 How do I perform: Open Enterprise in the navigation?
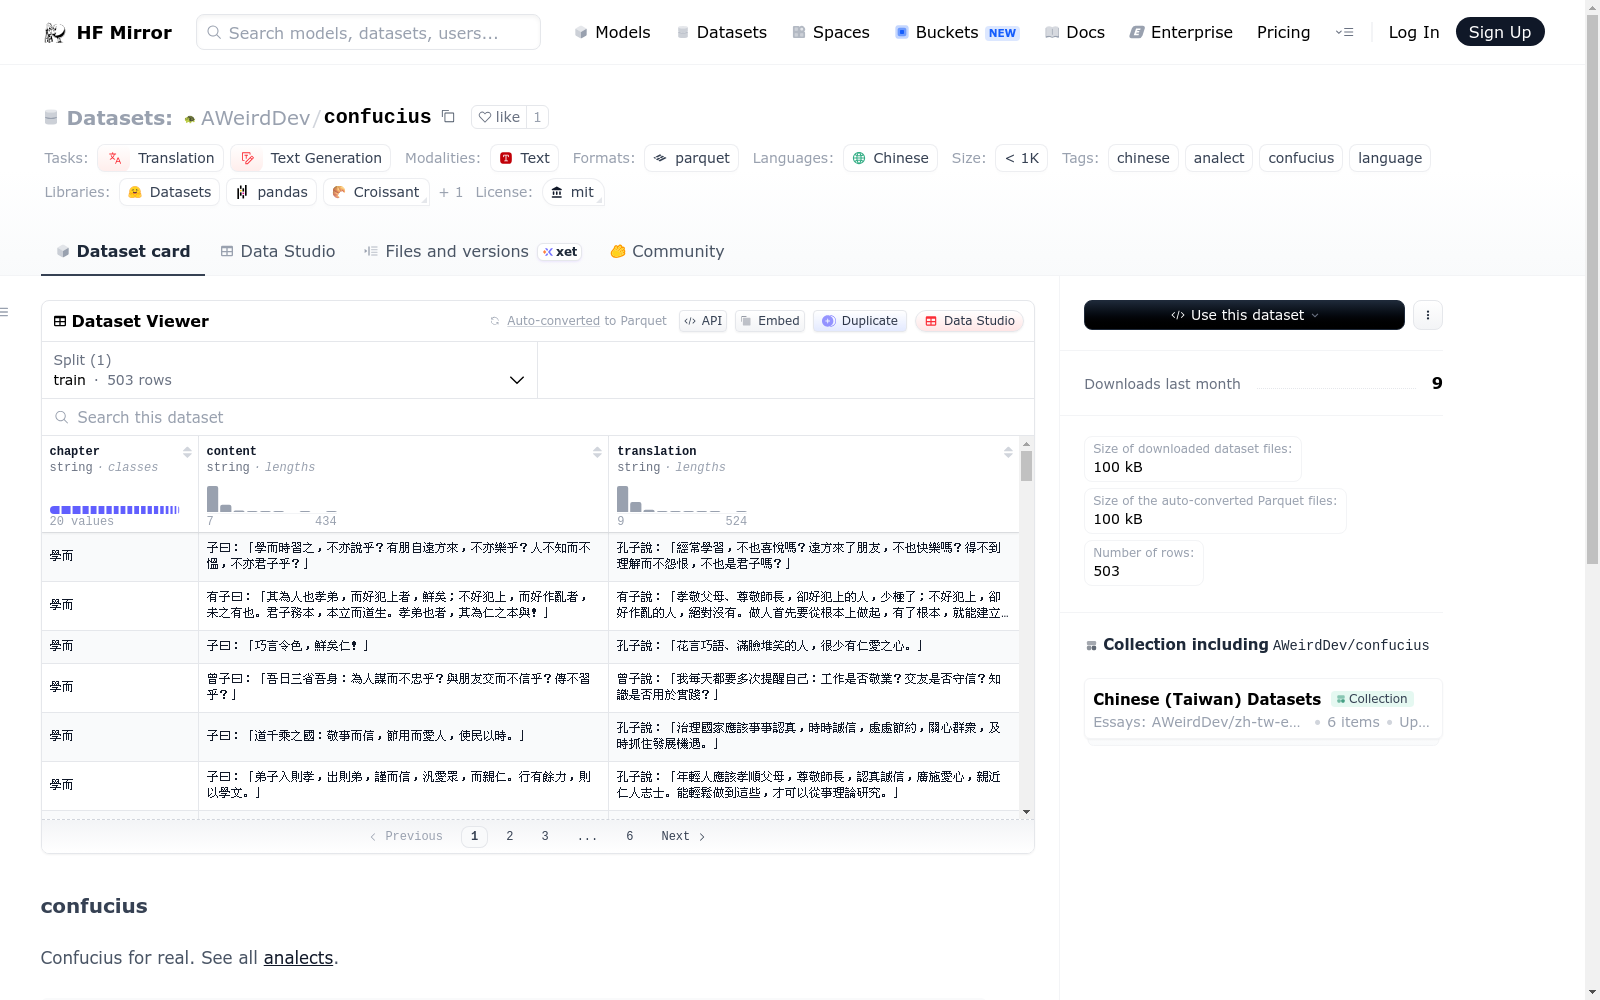click(x=1180, y=32)
